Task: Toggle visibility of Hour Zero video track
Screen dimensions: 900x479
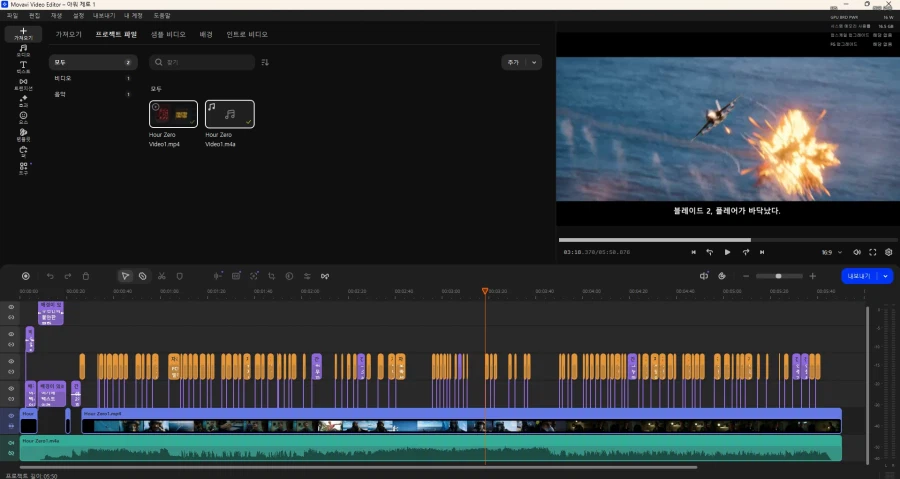Action: [11, 415]
